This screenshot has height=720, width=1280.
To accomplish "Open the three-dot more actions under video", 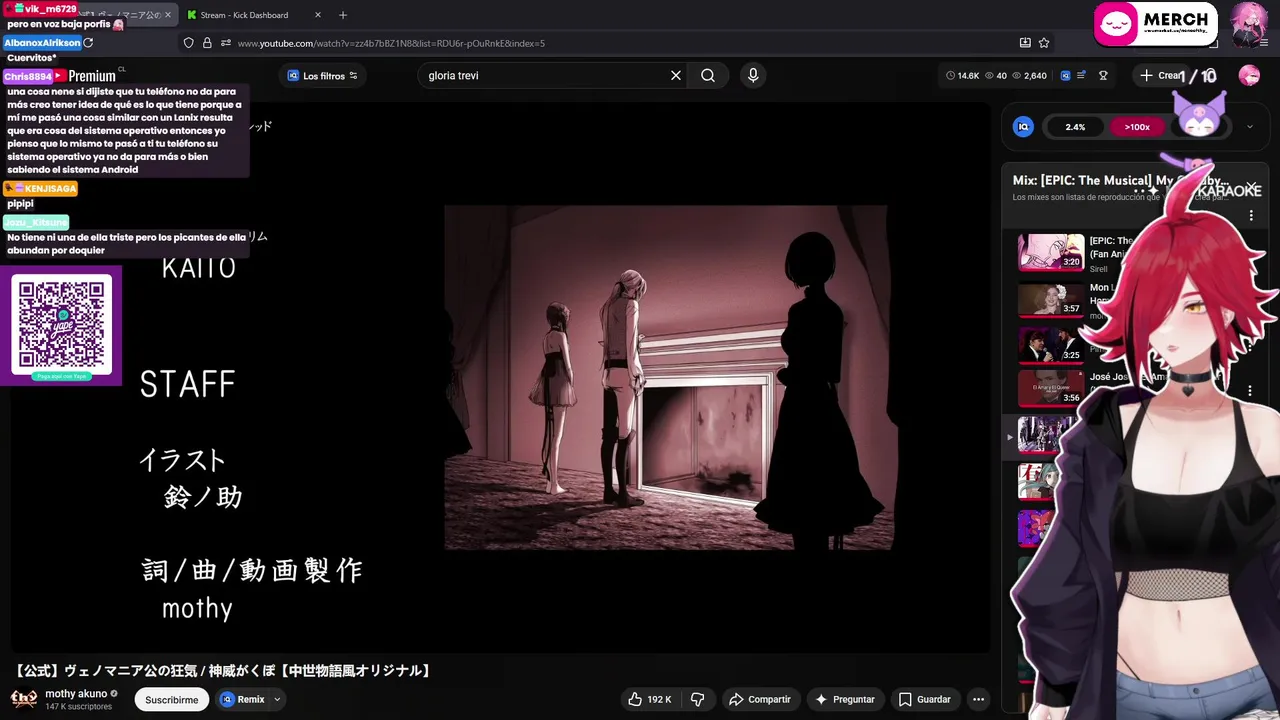I will click(x=978, y=699).
